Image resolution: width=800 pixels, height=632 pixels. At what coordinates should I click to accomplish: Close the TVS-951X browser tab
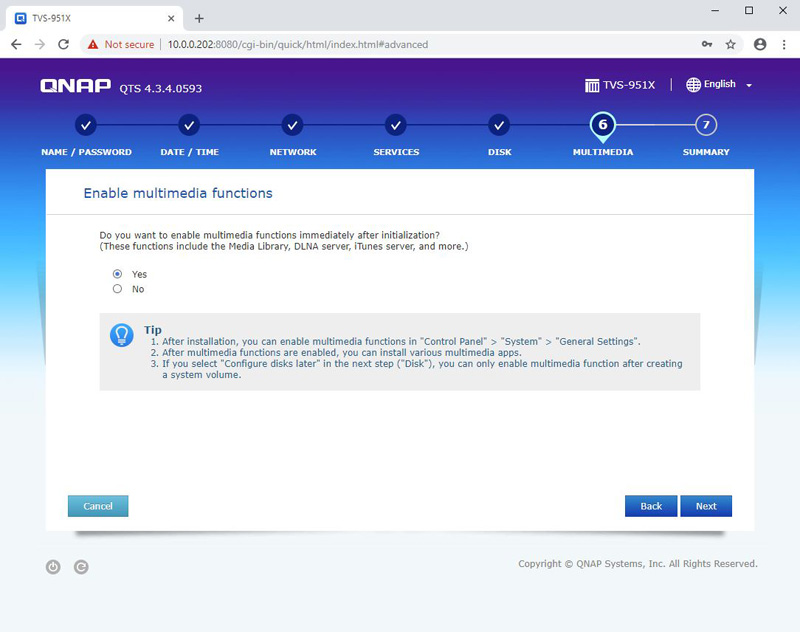click(171, 18)
